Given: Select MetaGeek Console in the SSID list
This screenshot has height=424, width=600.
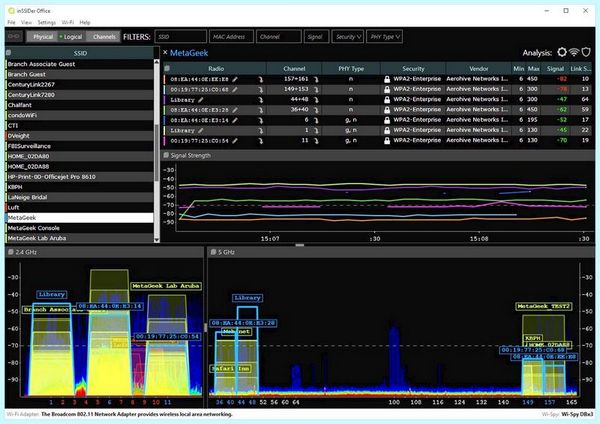Looking at the screenshot, I should [80, 228].
